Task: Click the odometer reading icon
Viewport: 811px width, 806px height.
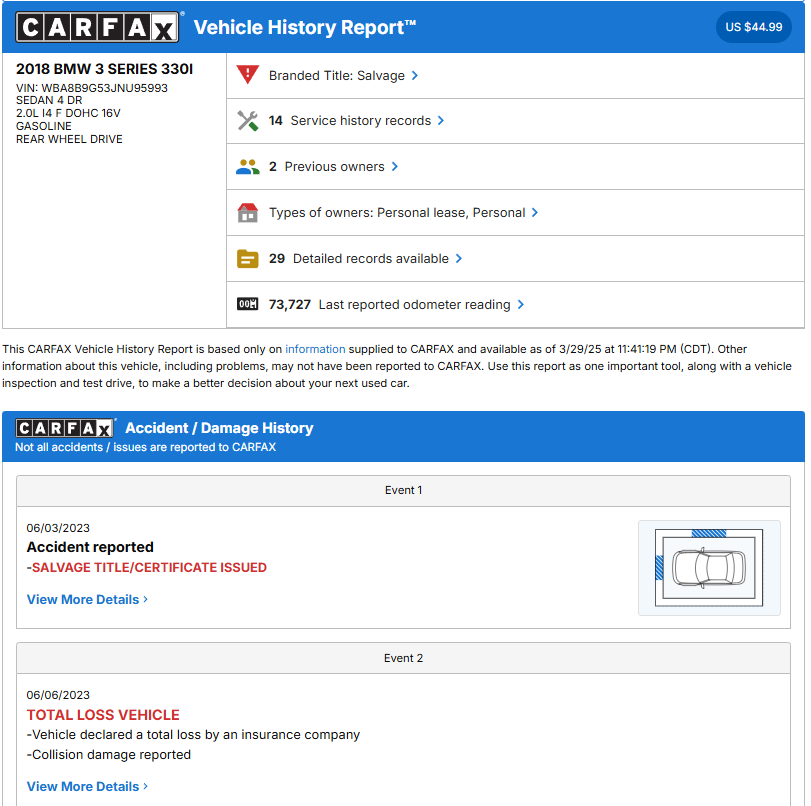Action: coord(247,305)
